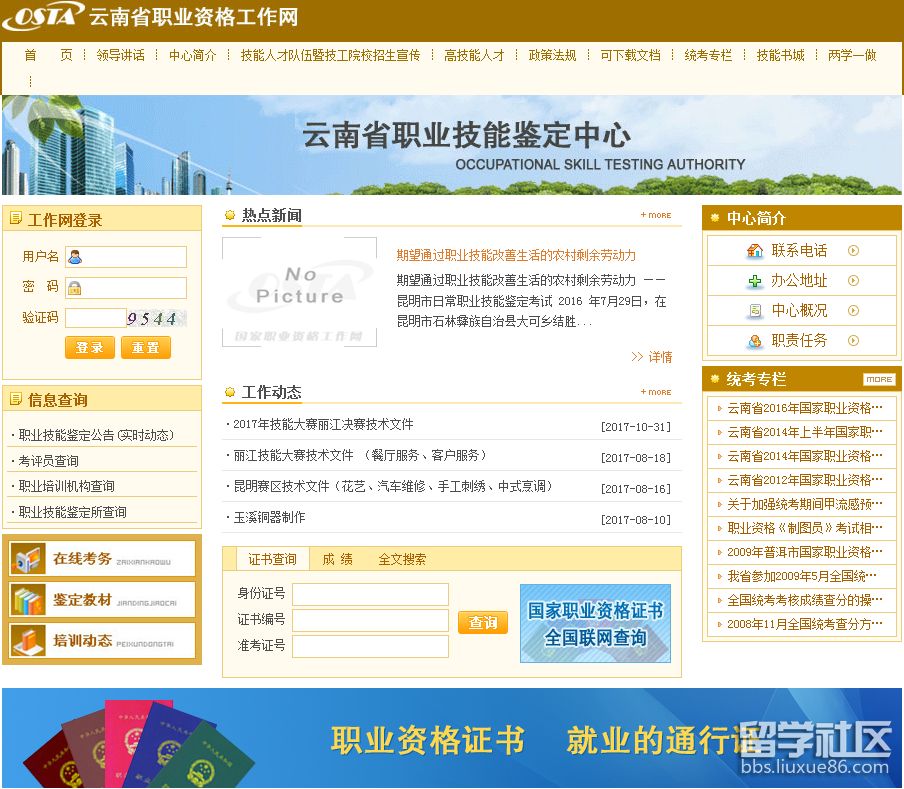Viewport: 904px width, 789px height.
Task: Click the 登录 login button
Action: click(x=89, y=348)
